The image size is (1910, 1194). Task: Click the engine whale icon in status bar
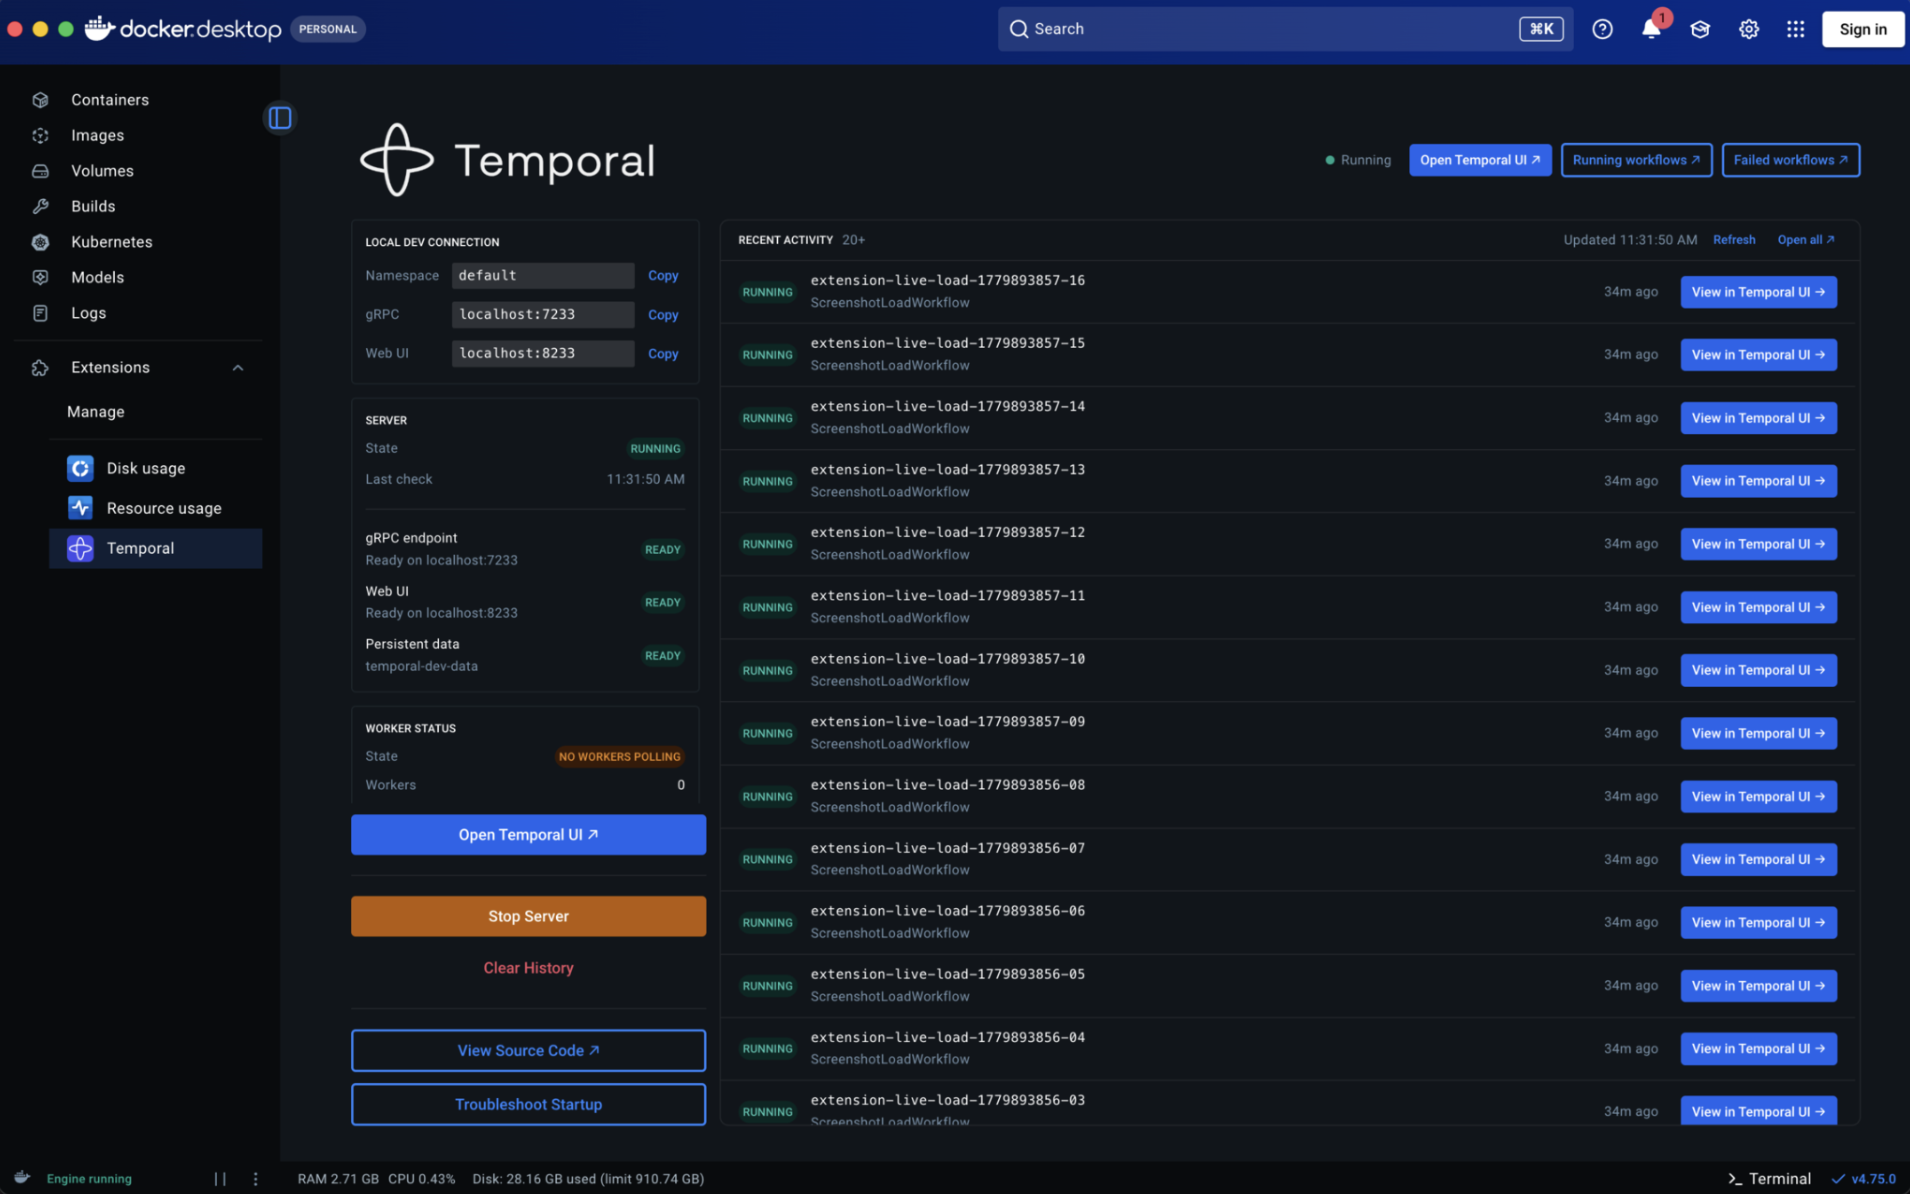22,1178
